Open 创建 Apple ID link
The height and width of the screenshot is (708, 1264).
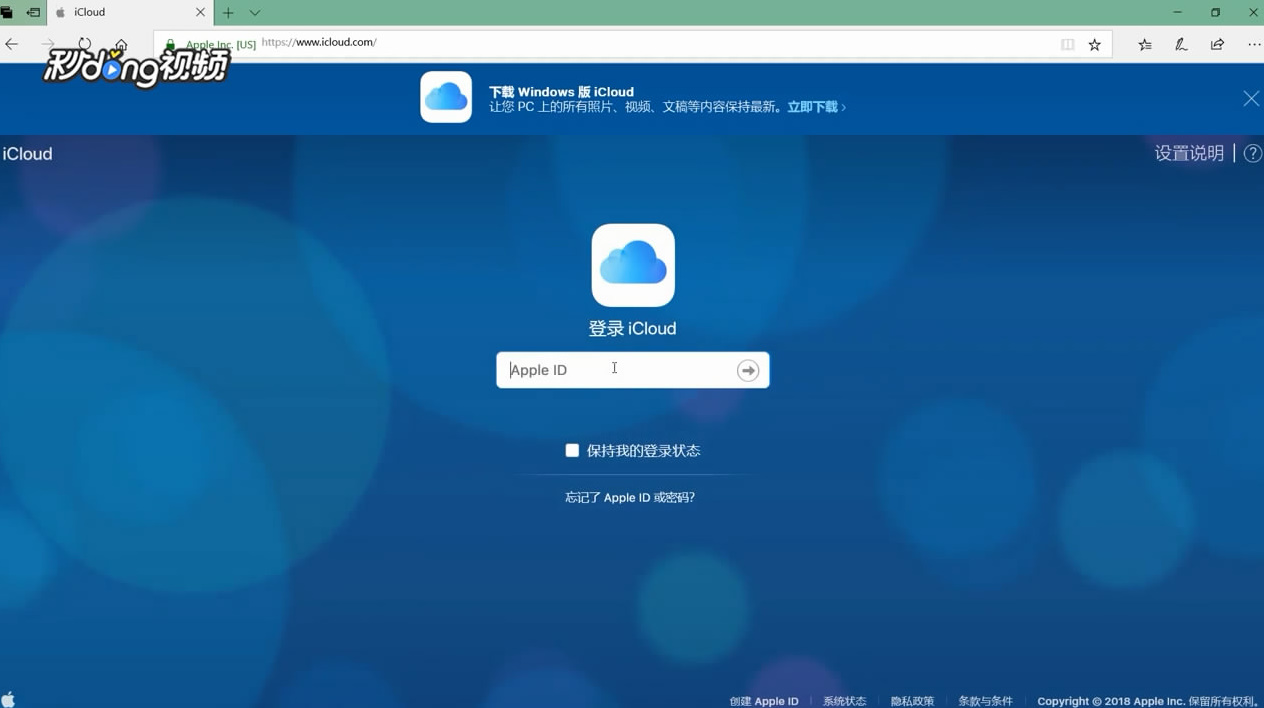click(764, 701)
